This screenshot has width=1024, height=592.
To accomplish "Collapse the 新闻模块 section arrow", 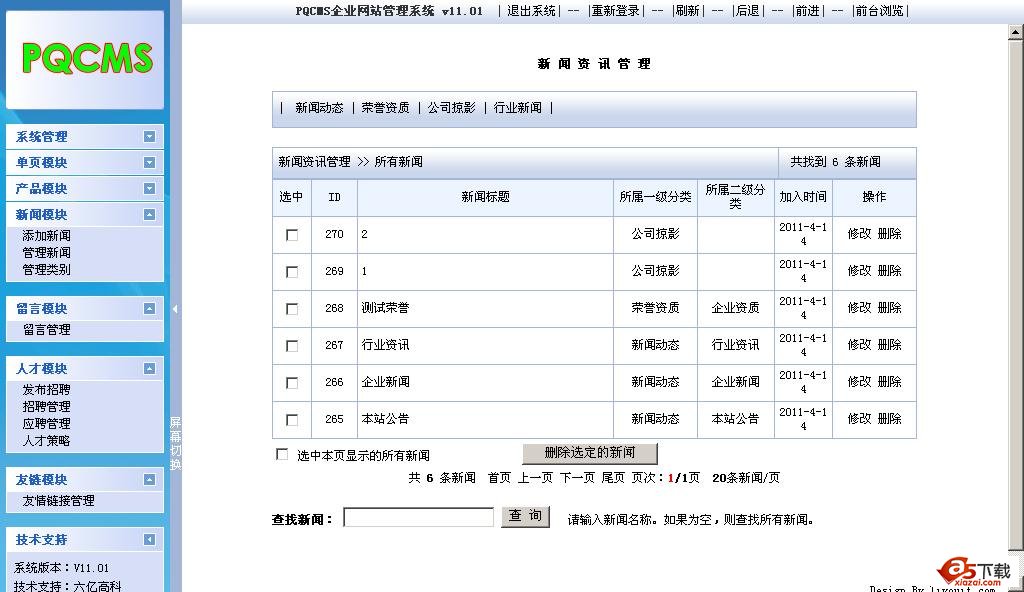I will tap(149, 215).
